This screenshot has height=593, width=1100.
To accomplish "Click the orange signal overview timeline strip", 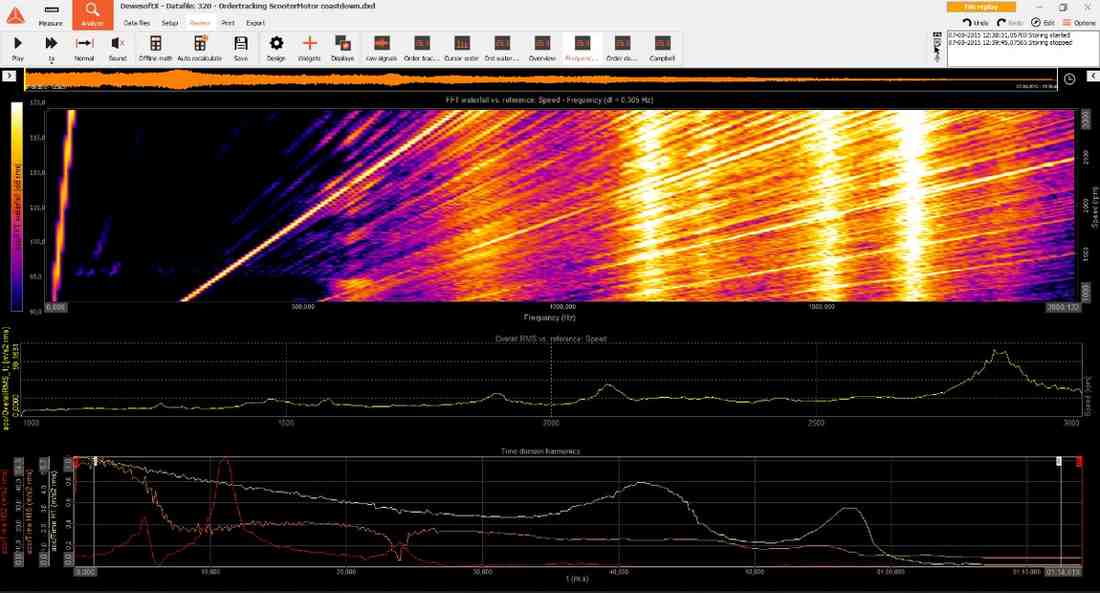I will click(x=540, y=79).
